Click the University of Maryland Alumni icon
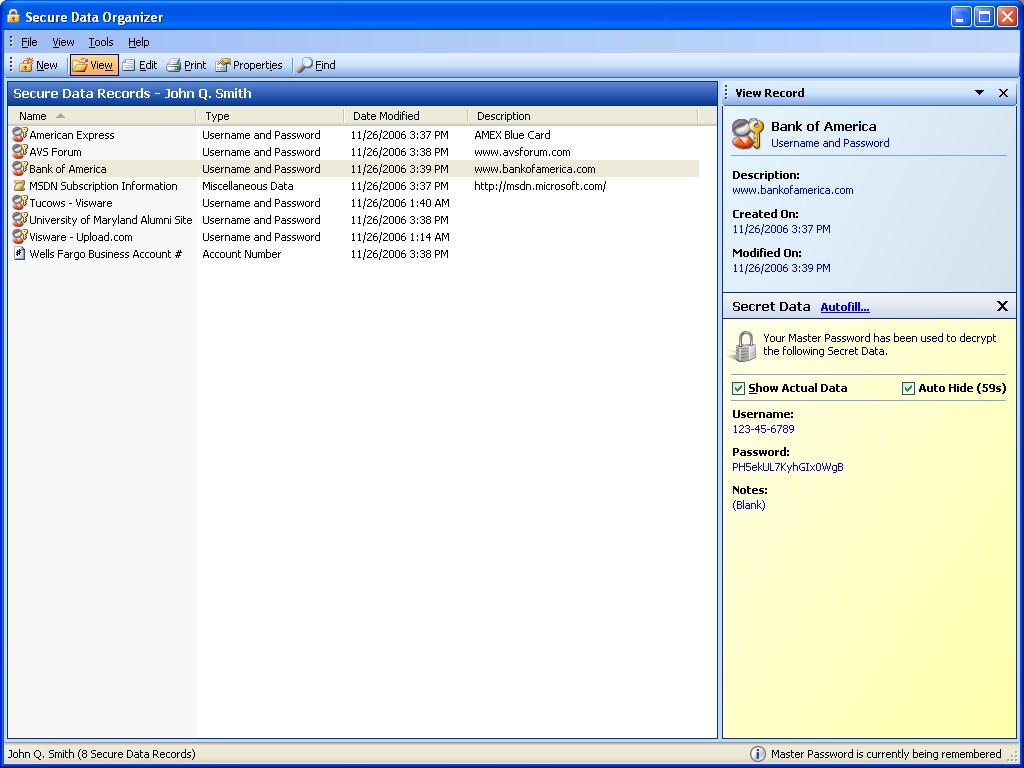1024x768 pixels. (x=20, y=219)
